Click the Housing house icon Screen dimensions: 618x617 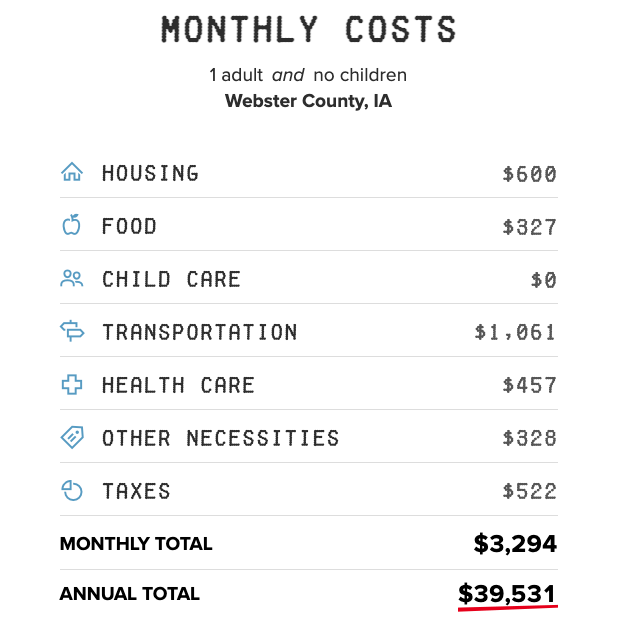71,173
